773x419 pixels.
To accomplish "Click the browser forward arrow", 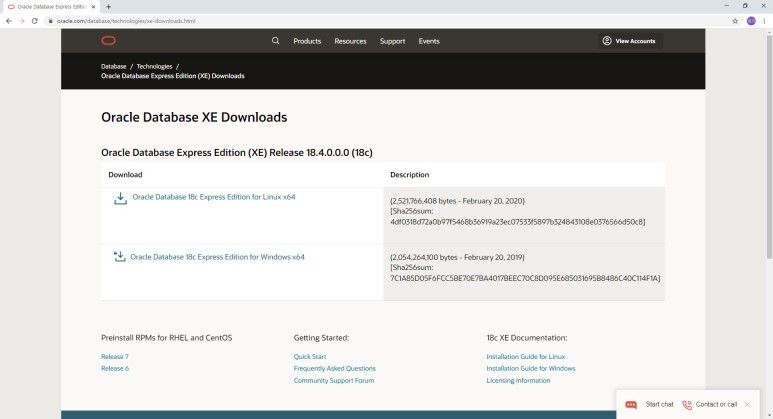I will [21, 21].
